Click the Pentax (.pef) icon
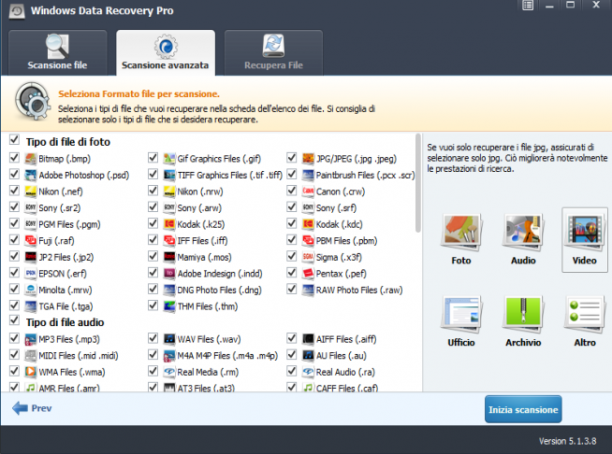This screenshot has height=454, width=612. point(308,273)
